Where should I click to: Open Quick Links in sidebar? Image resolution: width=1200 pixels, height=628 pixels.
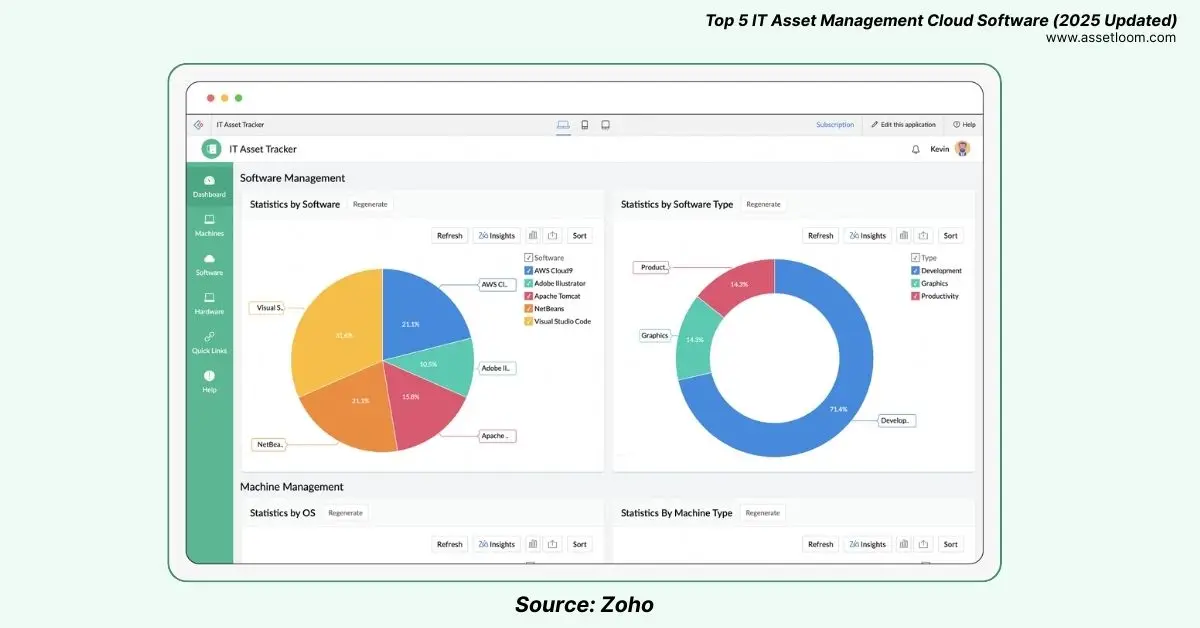click(x=209, y=342)
